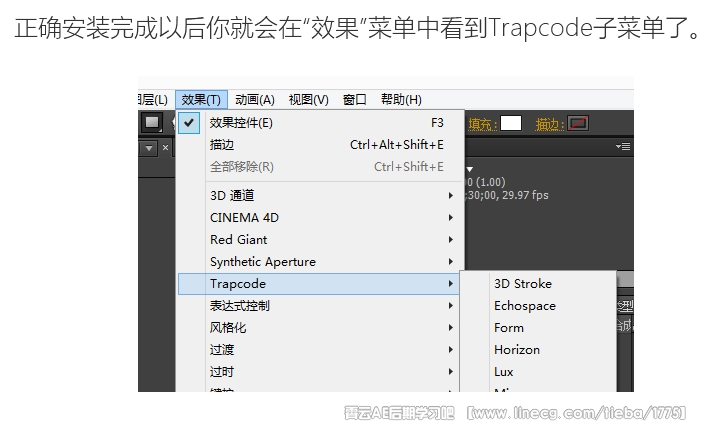728x430 pixels.
Task: Select the shape tool icon in toolbar
Action: [152, 123]
